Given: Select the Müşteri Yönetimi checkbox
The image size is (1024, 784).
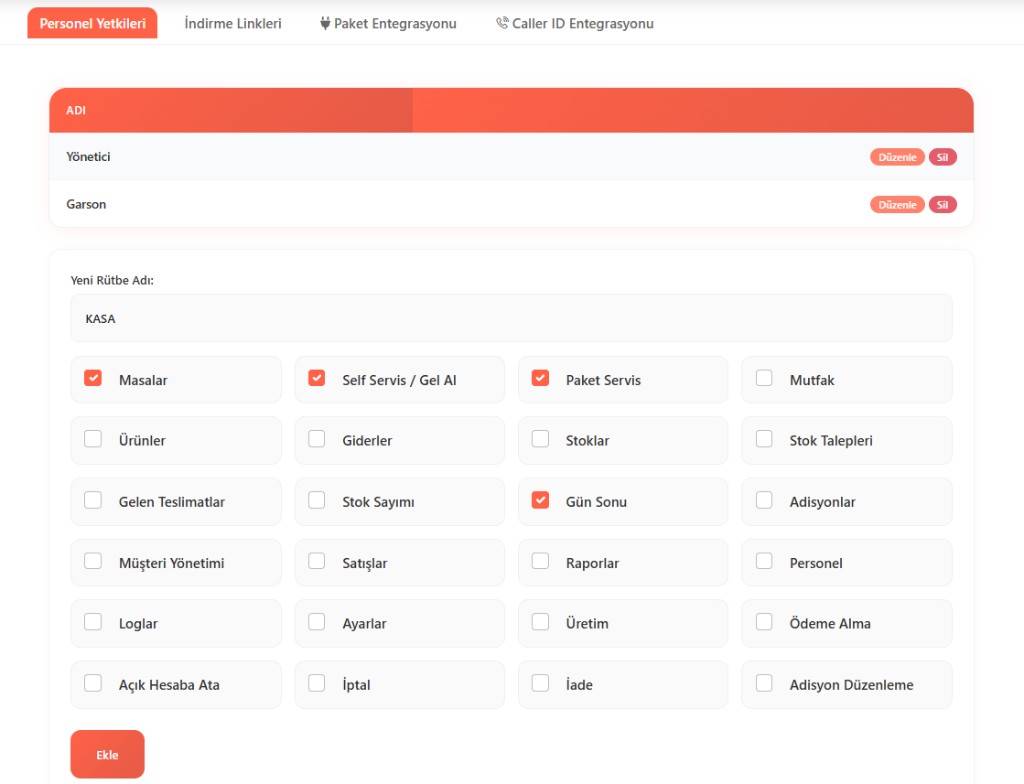Looking at the screenshot, I should pyautogui.click(x=93, y=562).
